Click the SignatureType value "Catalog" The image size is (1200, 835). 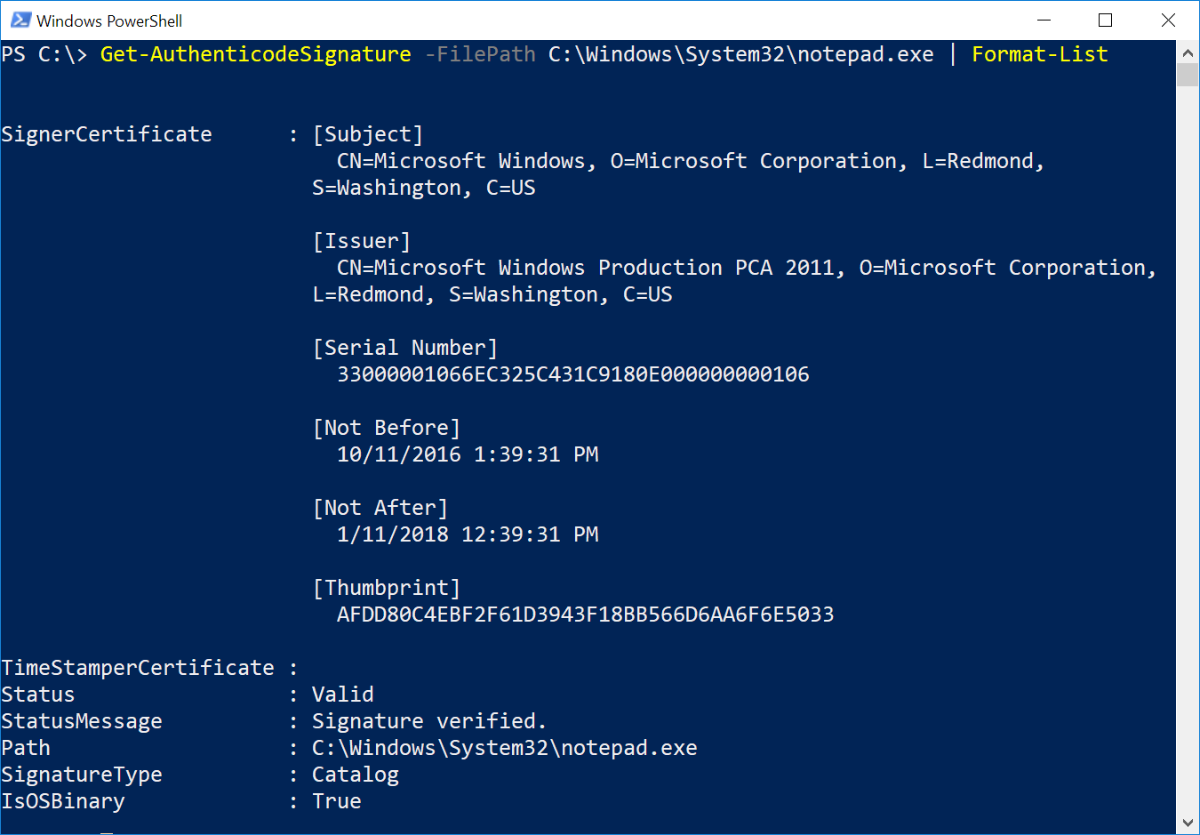[355, 775]
